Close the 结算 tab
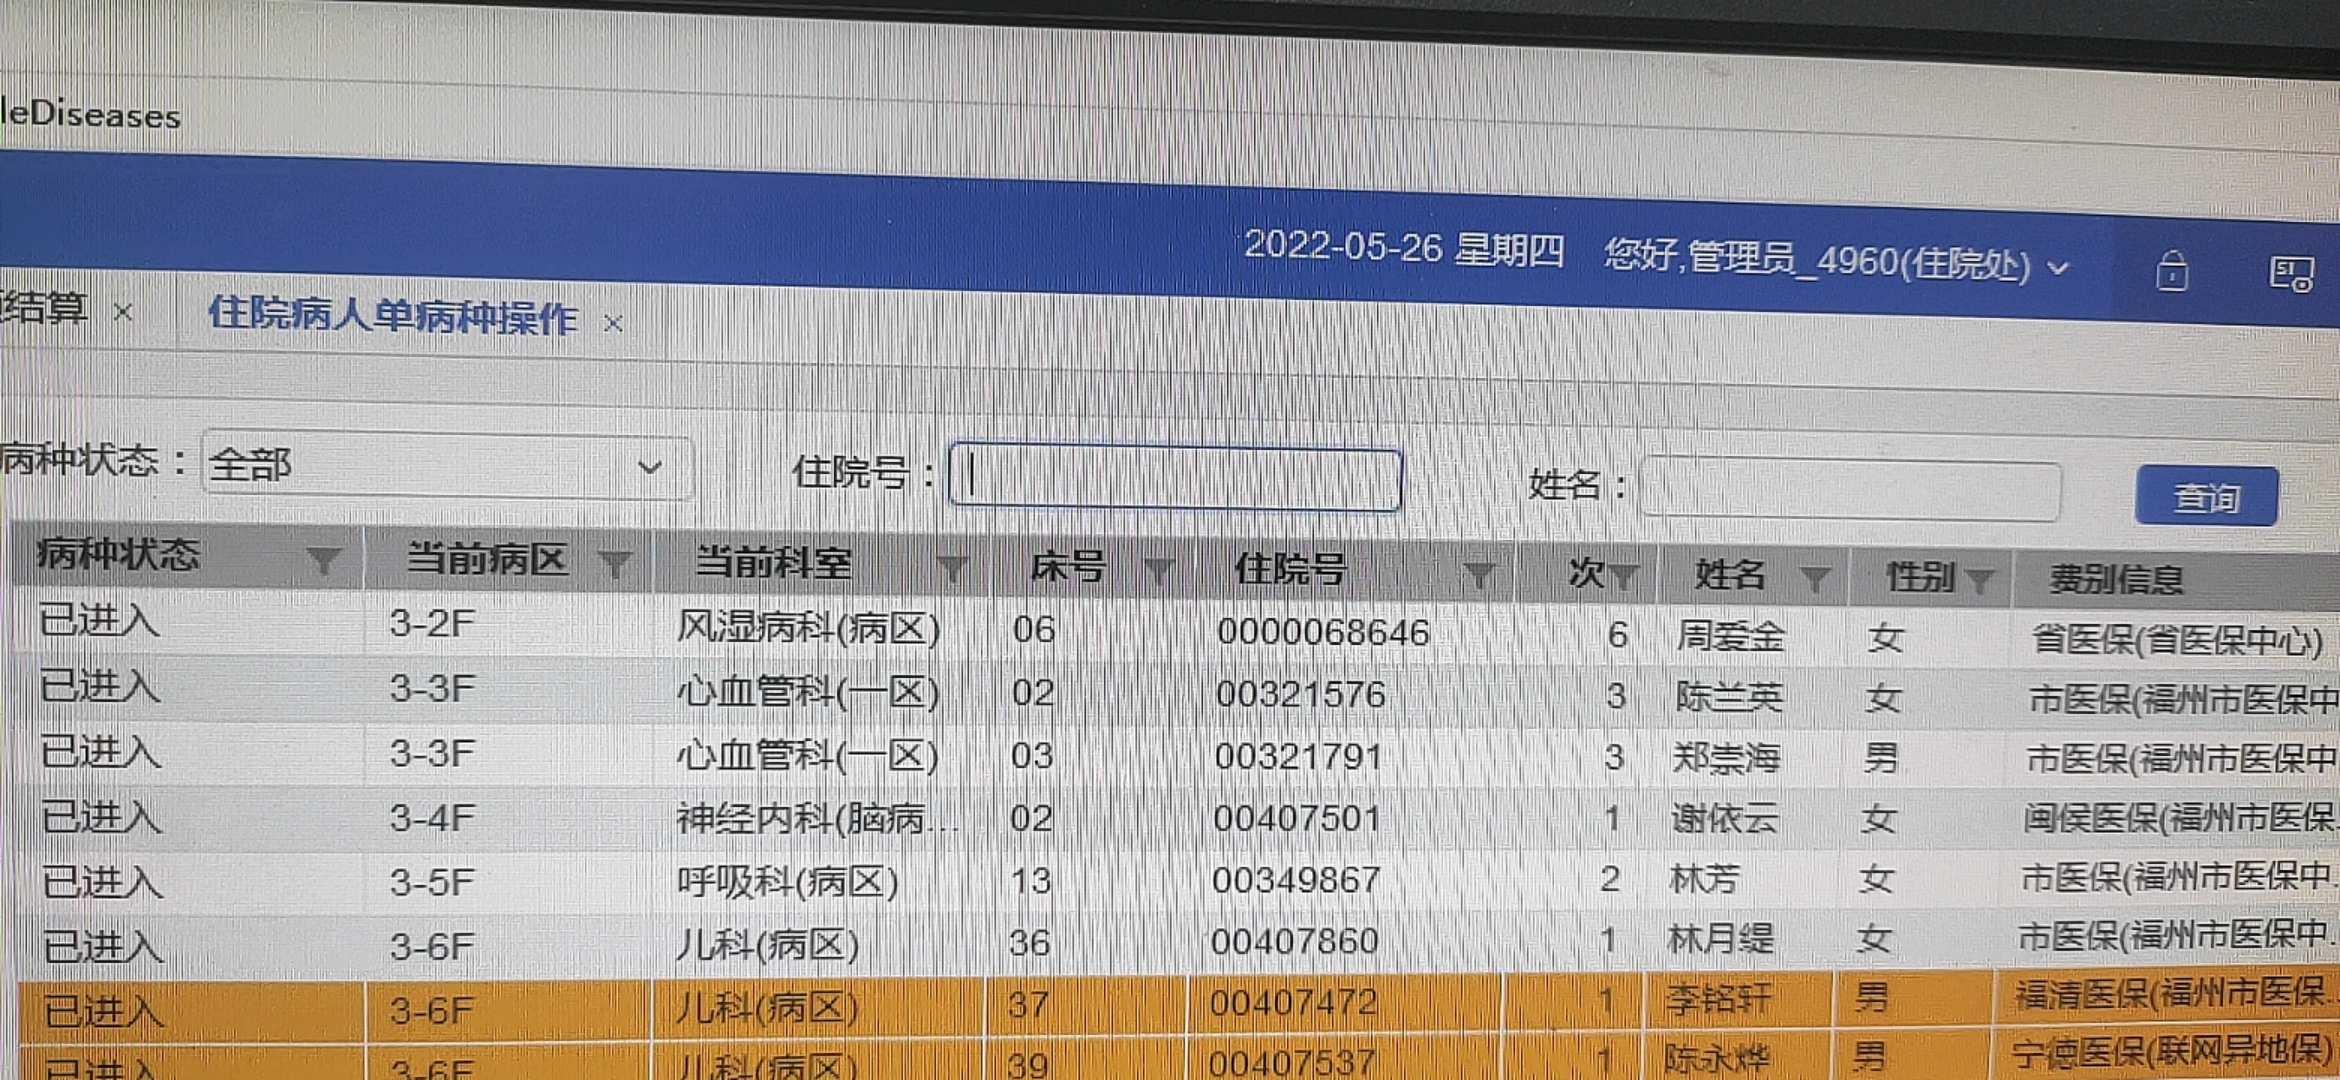Image resolution: width=2340 pixels, height=1080 pixels. point(123,312)
